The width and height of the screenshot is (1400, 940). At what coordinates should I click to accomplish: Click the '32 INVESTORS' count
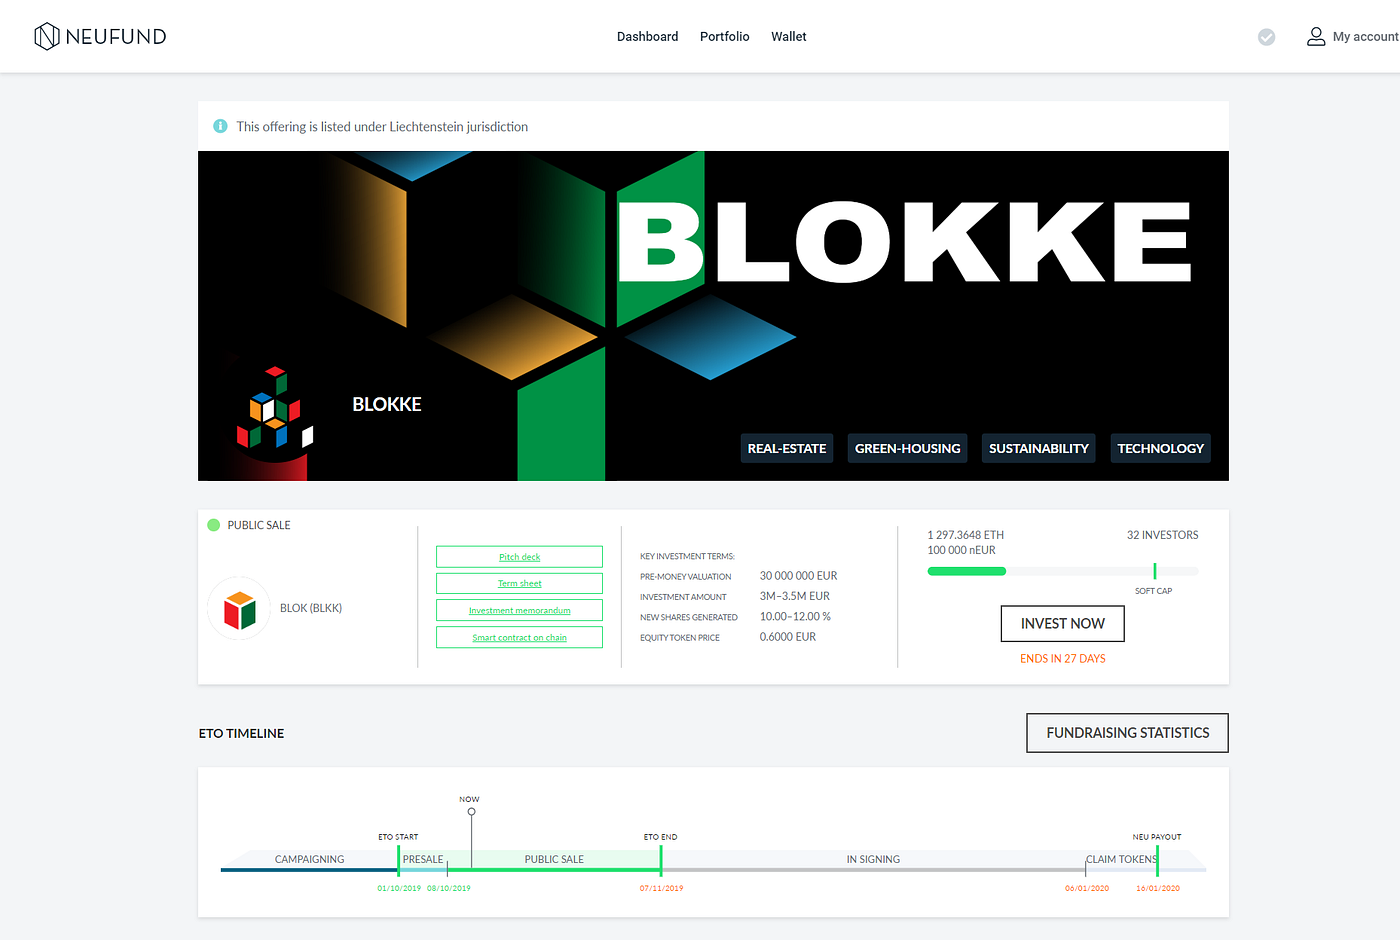pyautogui.click(x=1162, y=535)
